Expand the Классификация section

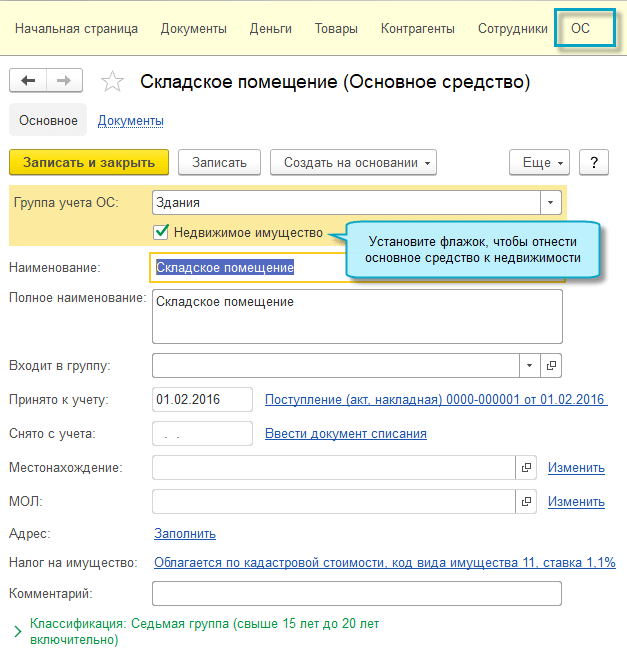[18, 631]
